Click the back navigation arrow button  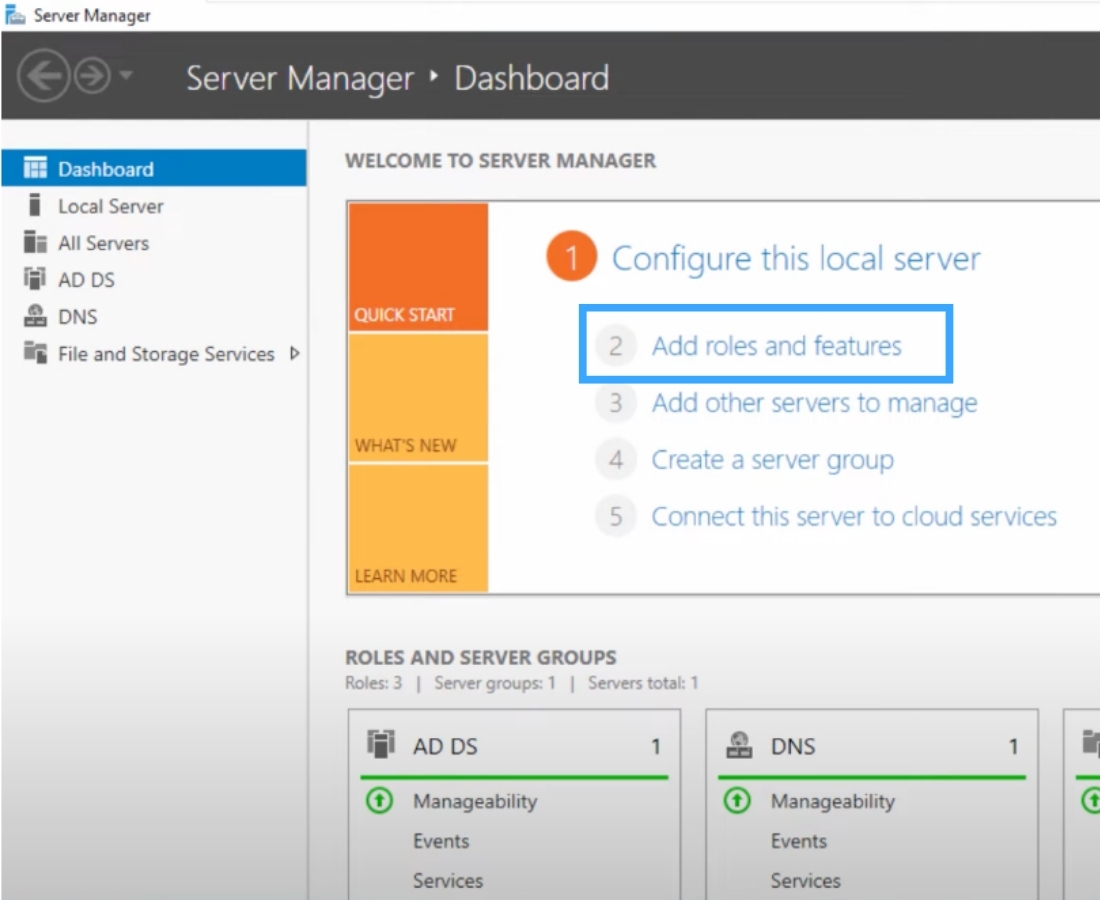43,77
